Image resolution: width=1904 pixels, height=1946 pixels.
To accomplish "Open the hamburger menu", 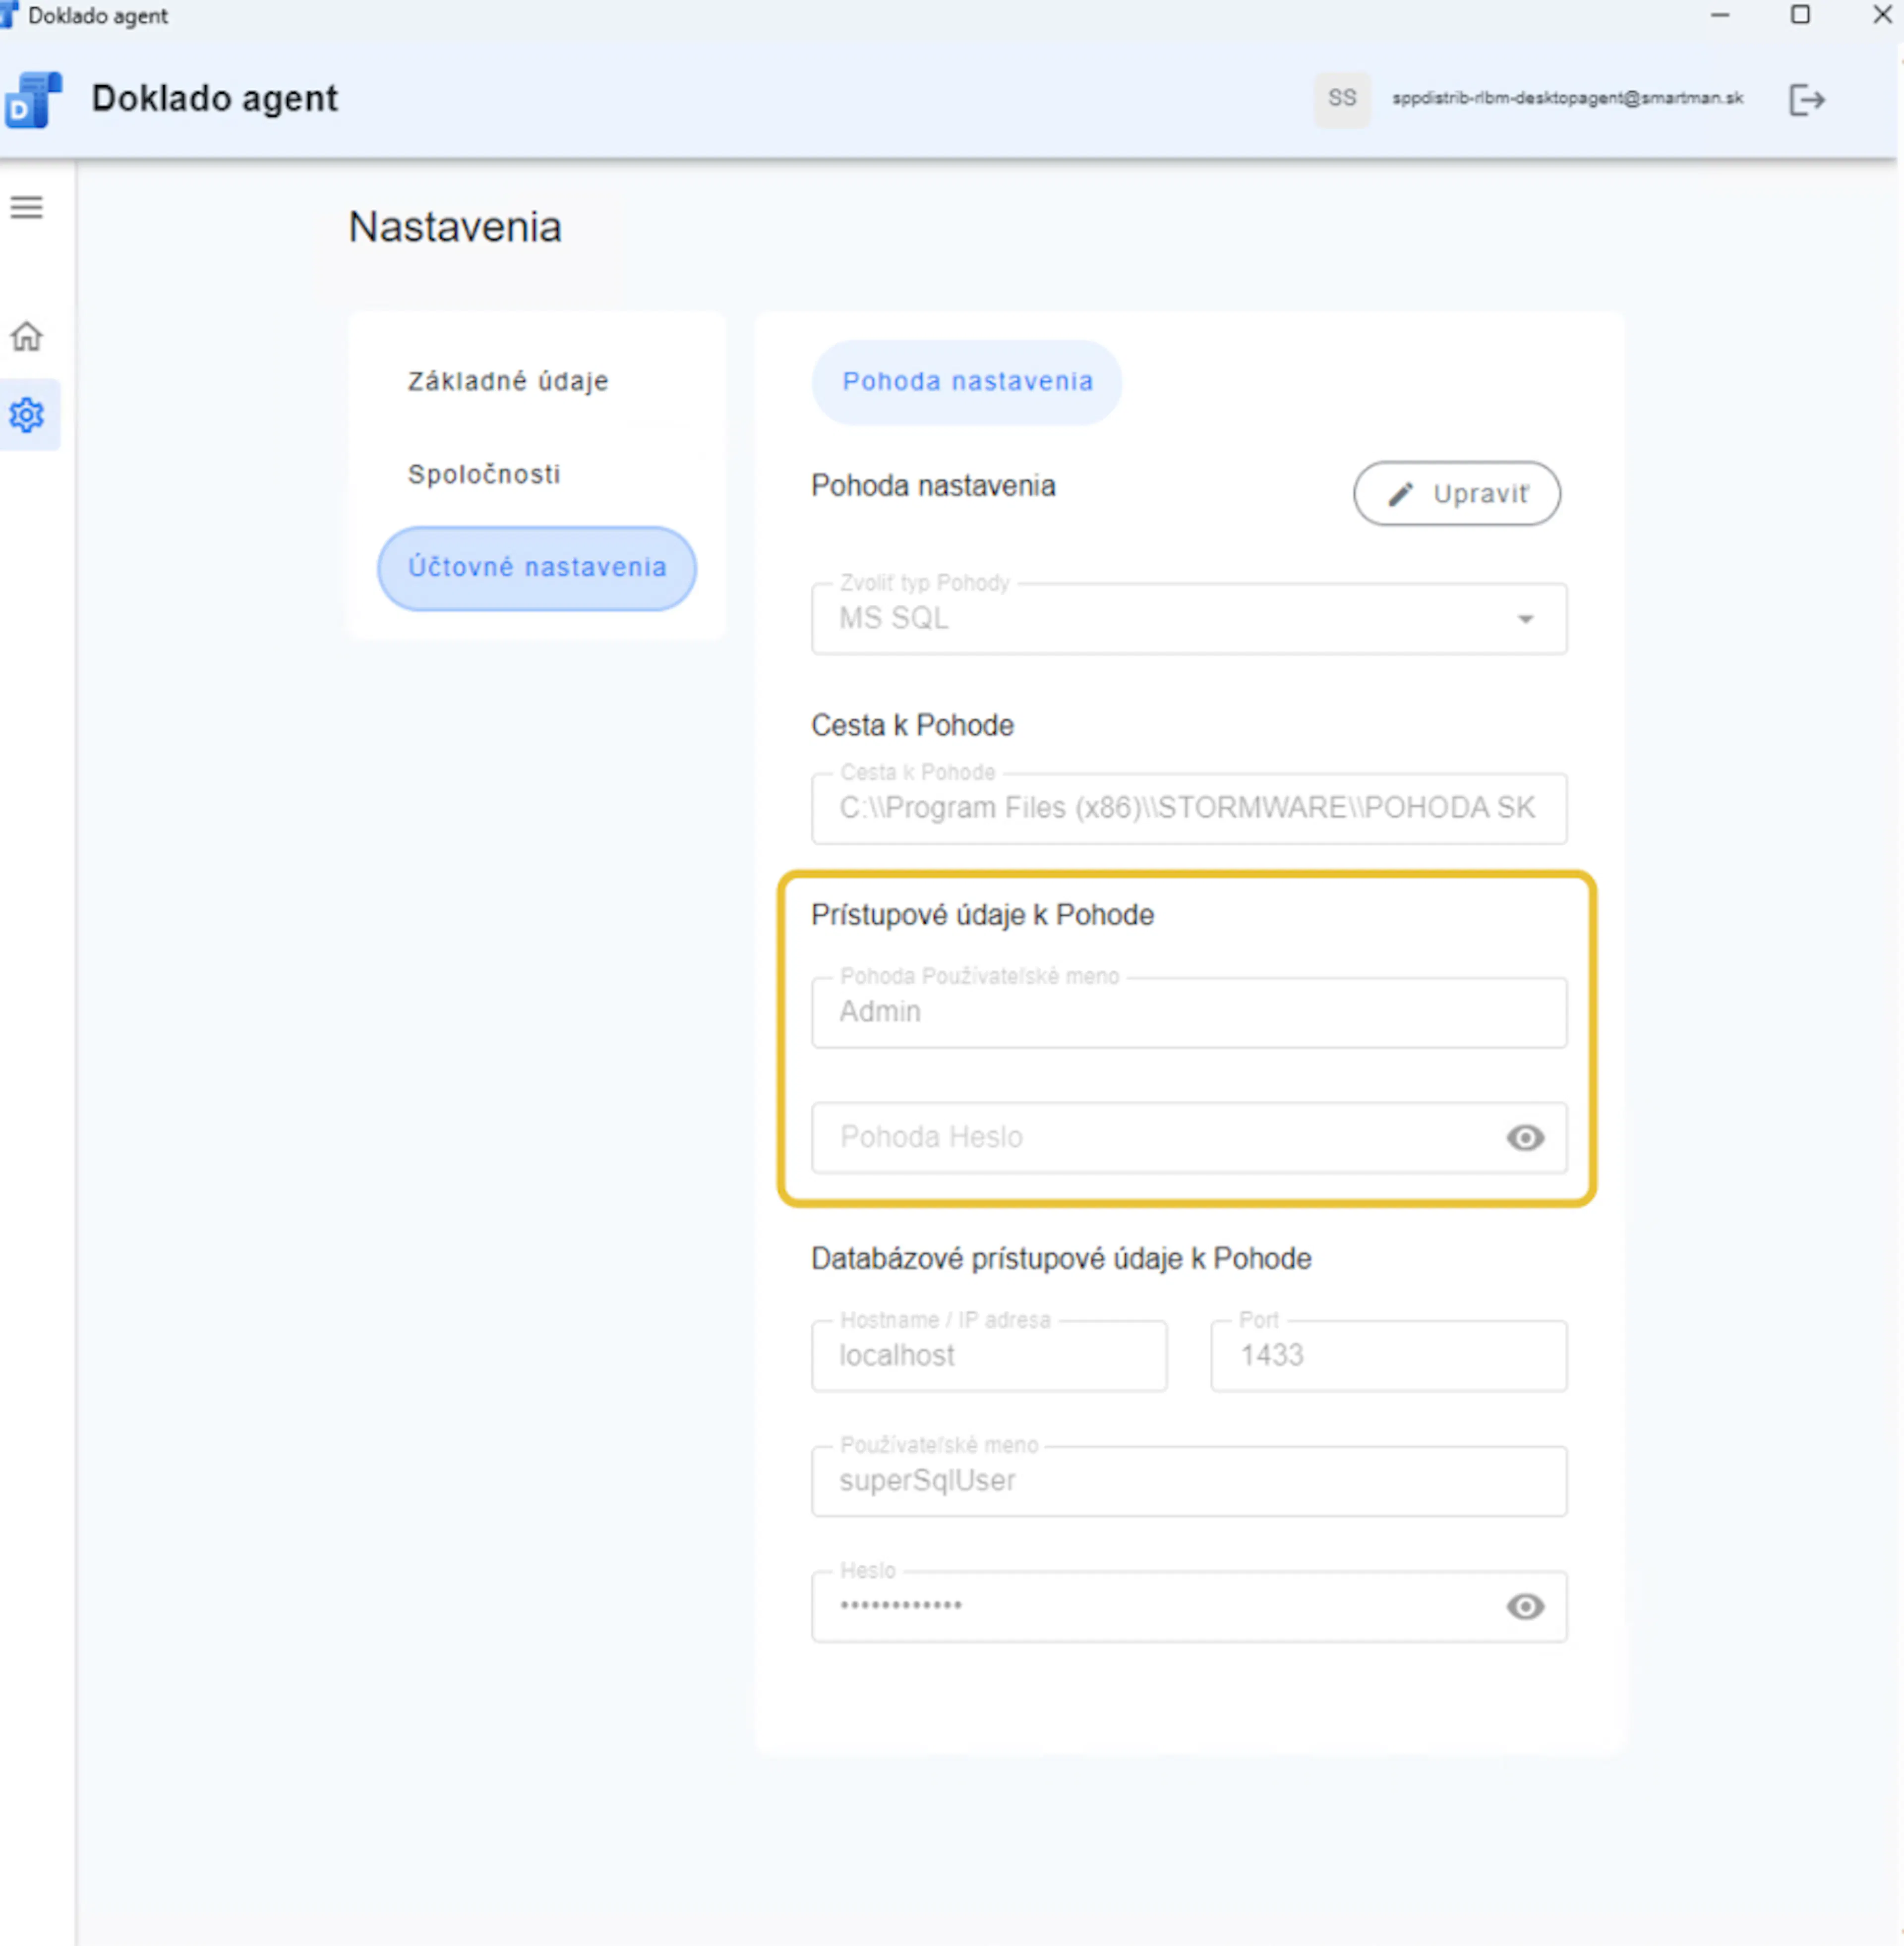I will 27,207.
